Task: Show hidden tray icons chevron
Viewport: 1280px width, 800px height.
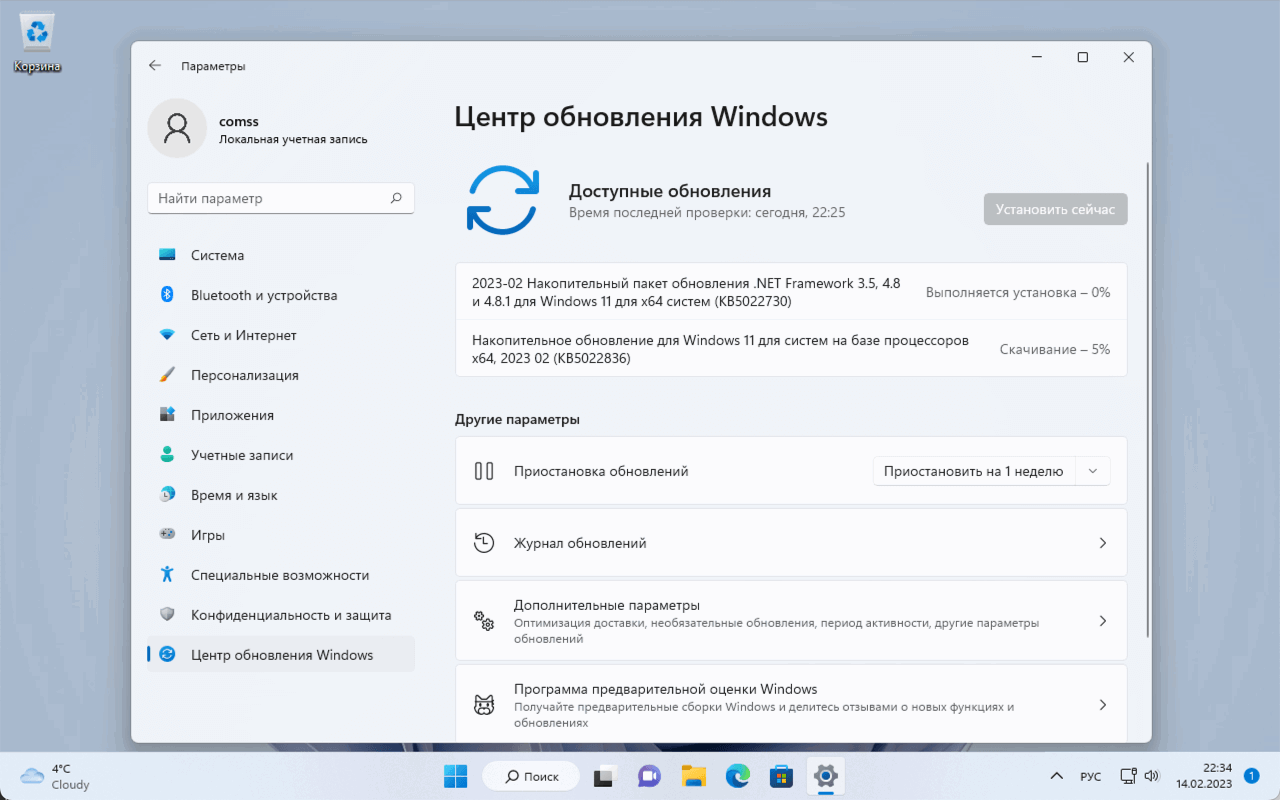Action: pyautogui.click(x=1056, y=776)
